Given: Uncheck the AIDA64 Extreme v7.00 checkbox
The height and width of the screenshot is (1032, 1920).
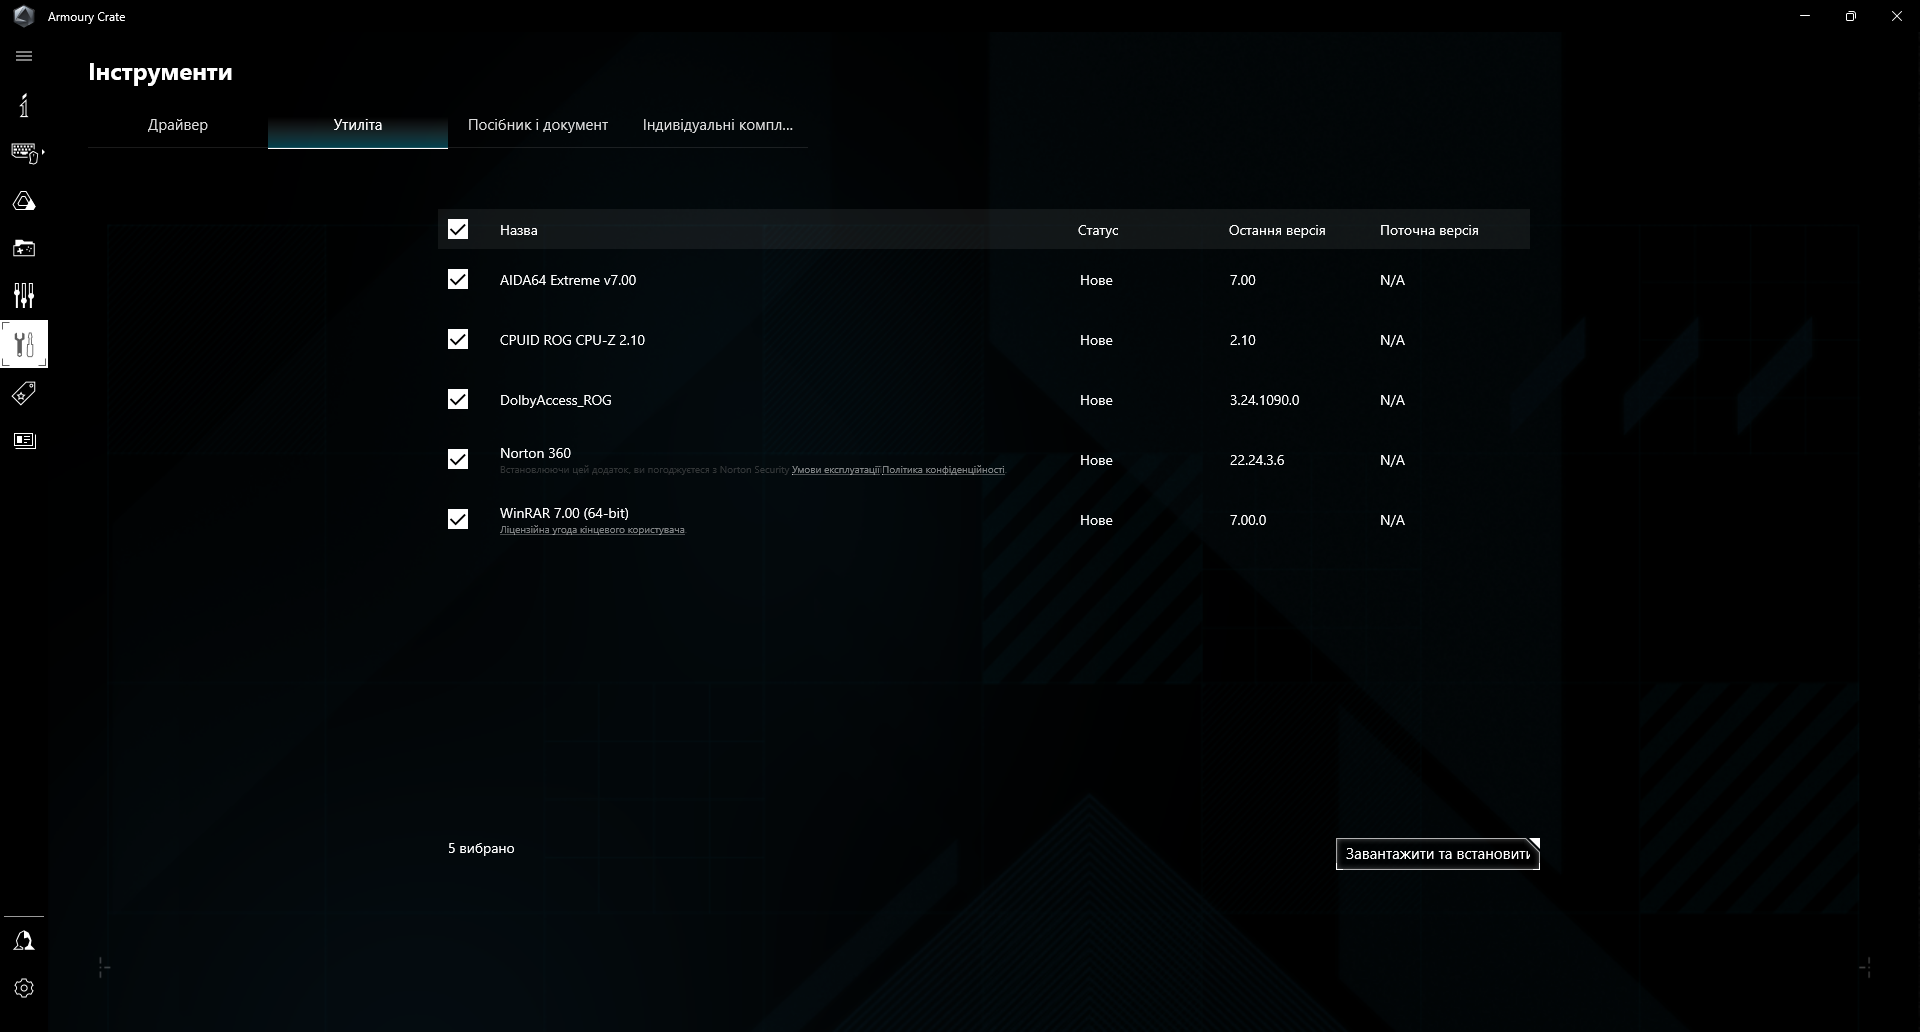Looking at the screenshot, I should pos(458,279).
